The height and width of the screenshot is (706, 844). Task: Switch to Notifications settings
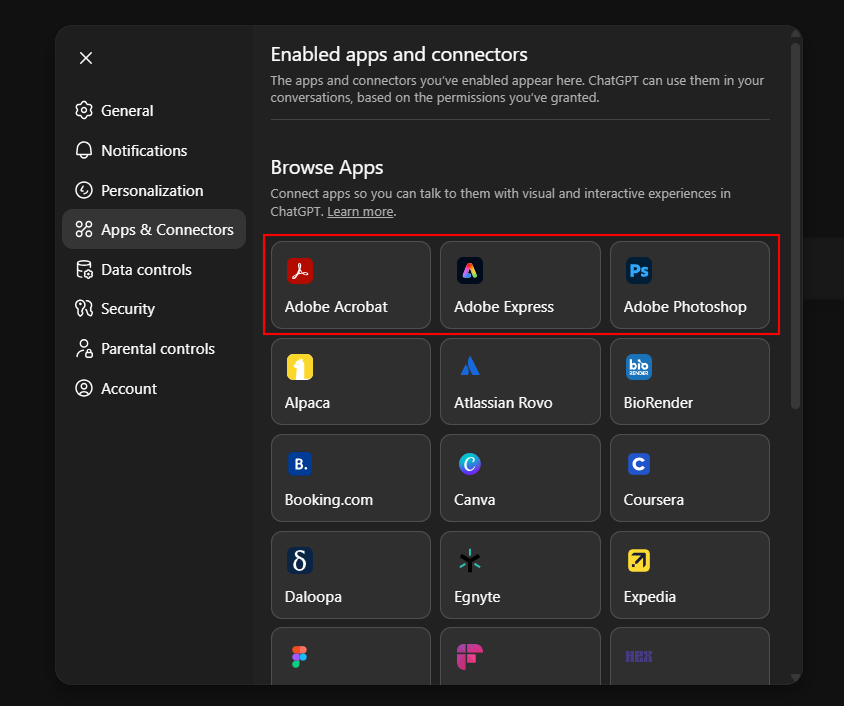point(143,151)
